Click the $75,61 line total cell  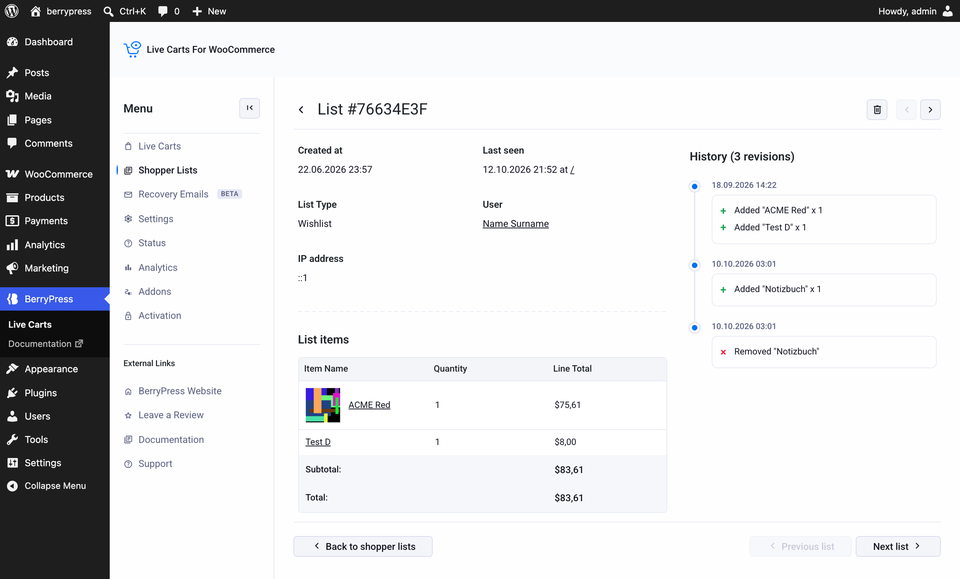[568, 405]
